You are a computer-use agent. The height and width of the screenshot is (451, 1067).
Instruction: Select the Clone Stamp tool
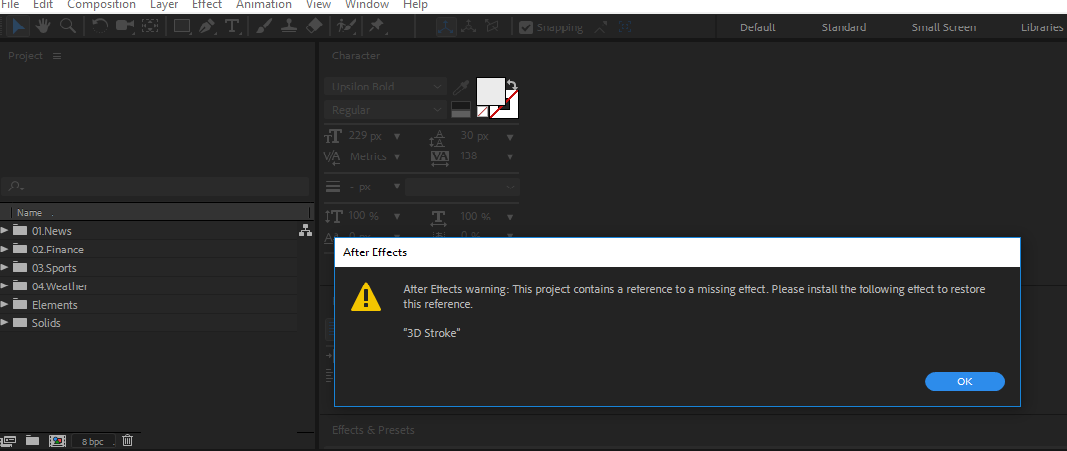(289, 27)
